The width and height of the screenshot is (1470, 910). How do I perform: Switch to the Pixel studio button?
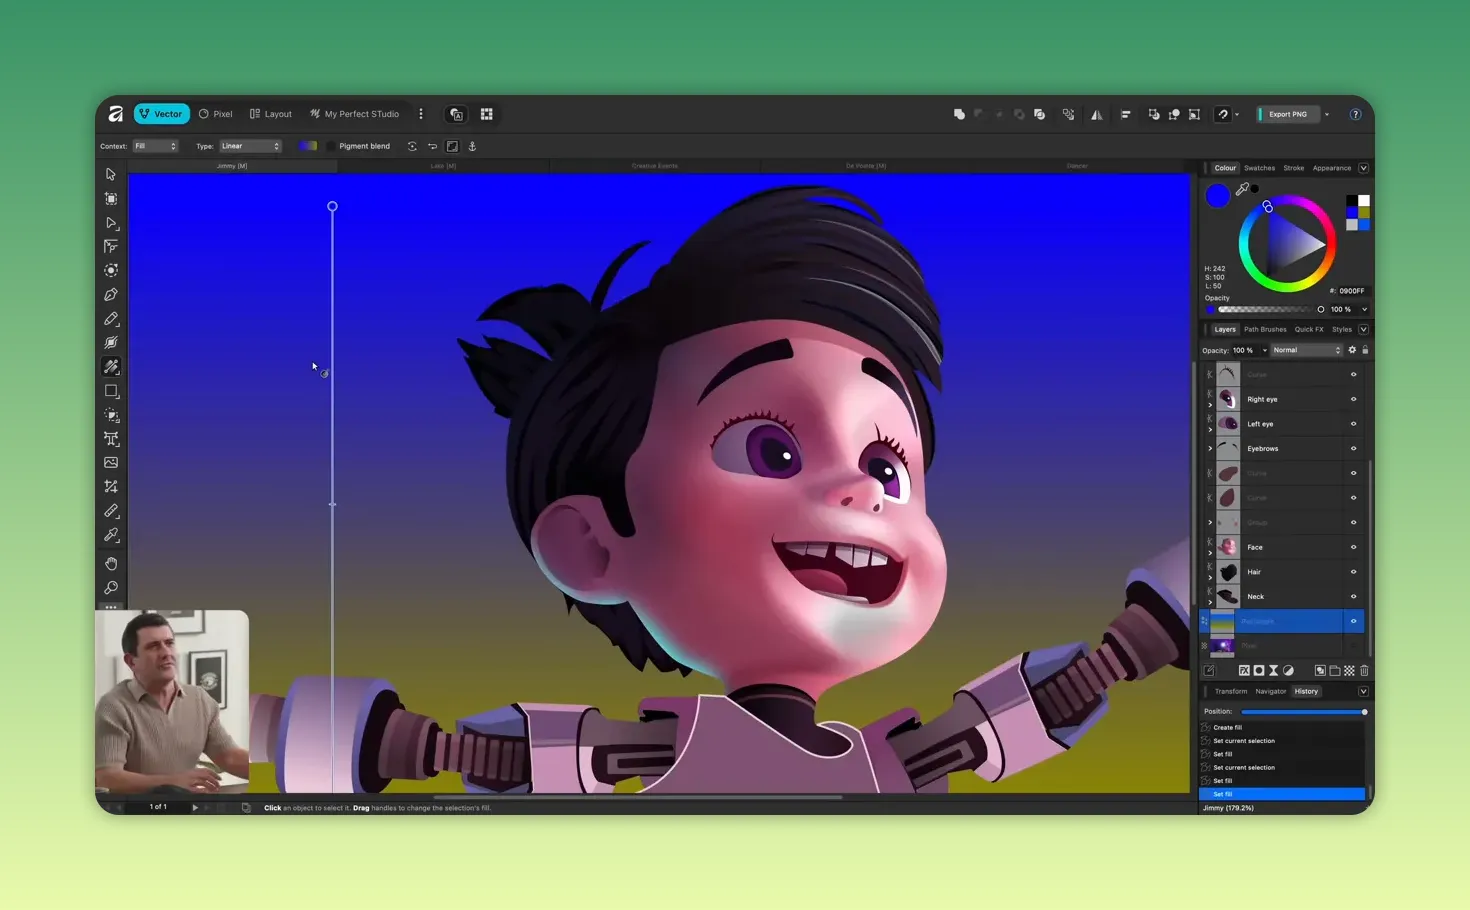(216, 114)
